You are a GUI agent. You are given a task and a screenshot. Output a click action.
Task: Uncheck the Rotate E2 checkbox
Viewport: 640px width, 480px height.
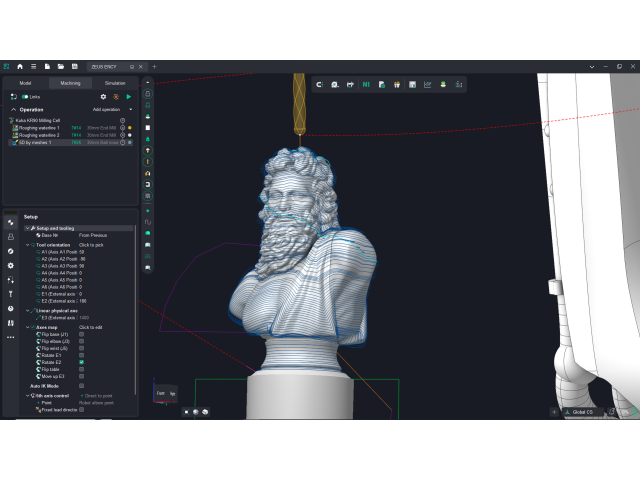tap(81, 361)
